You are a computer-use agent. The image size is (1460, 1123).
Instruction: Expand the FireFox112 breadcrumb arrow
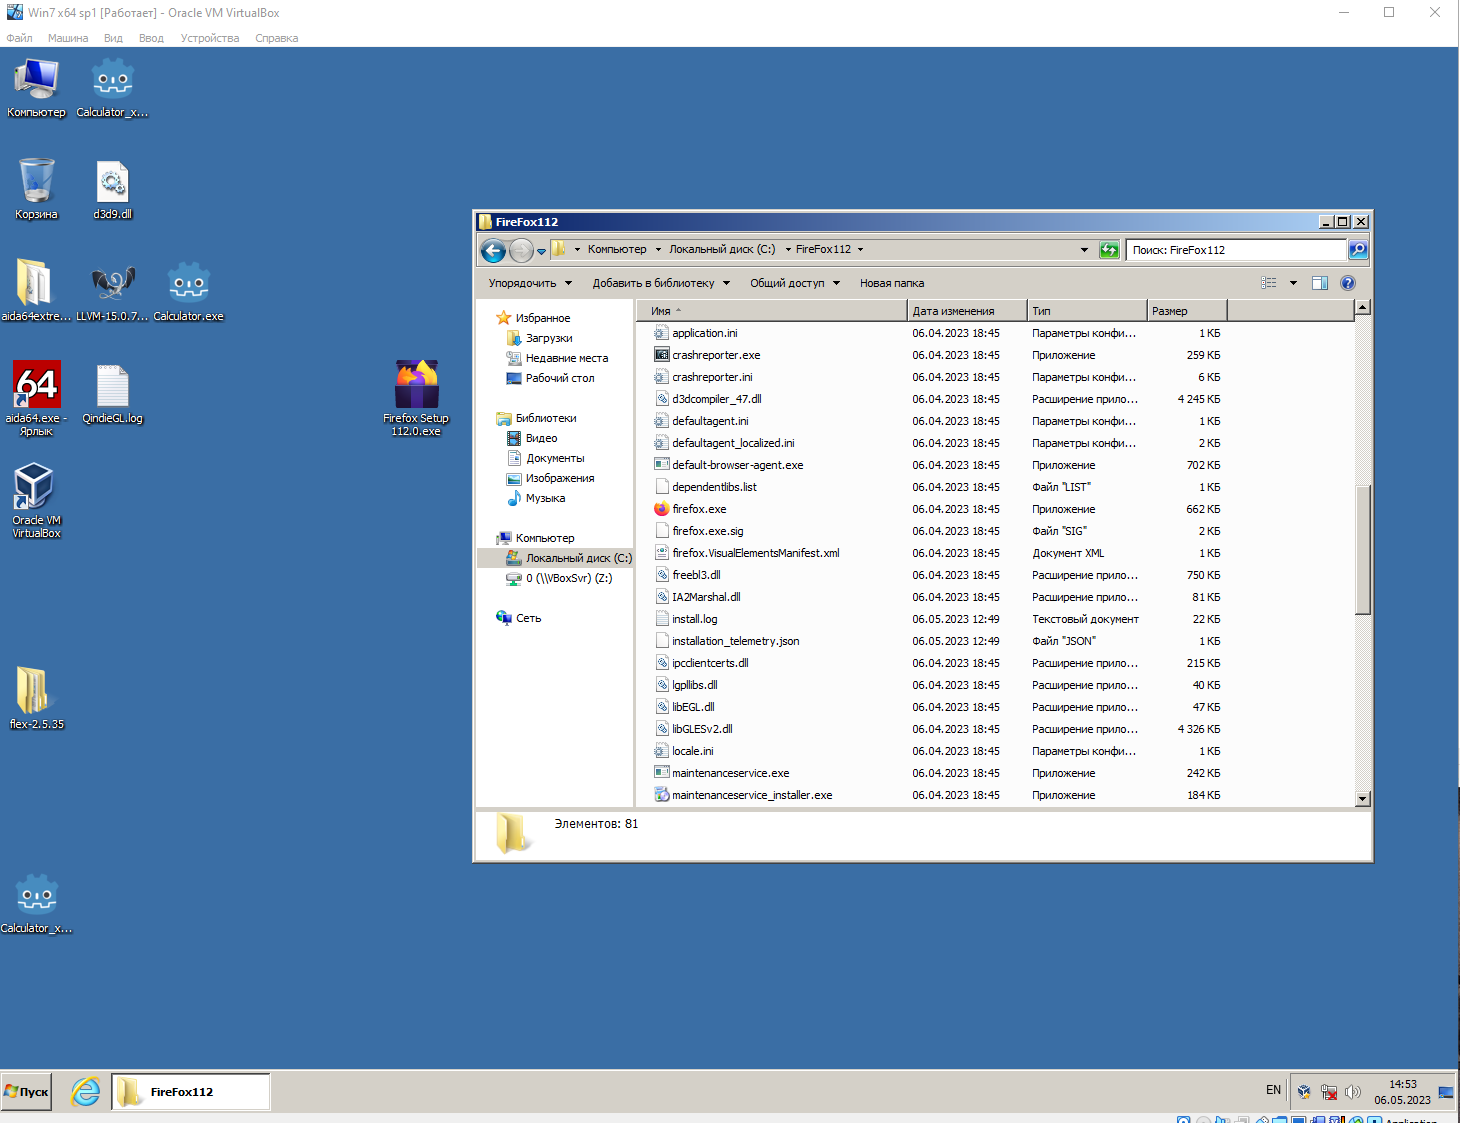tap(860, 250)
